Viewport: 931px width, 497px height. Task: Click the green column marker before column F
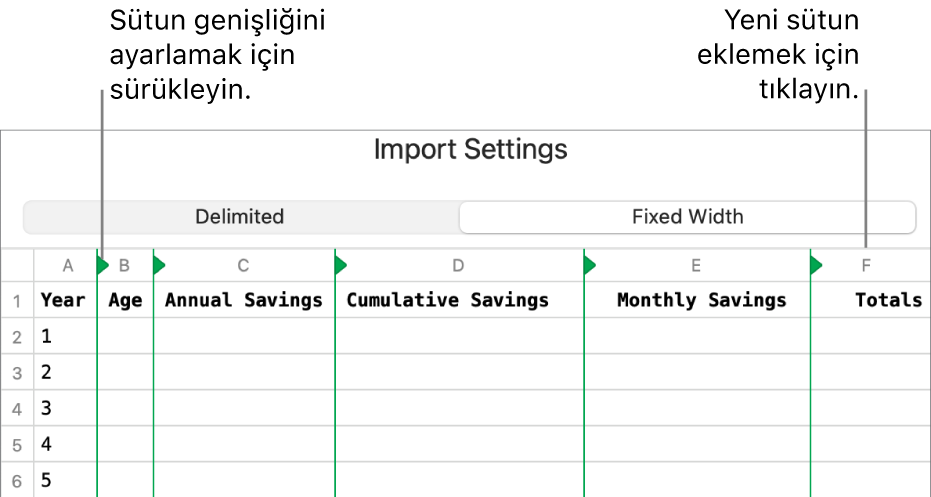[x=816, y=266]
